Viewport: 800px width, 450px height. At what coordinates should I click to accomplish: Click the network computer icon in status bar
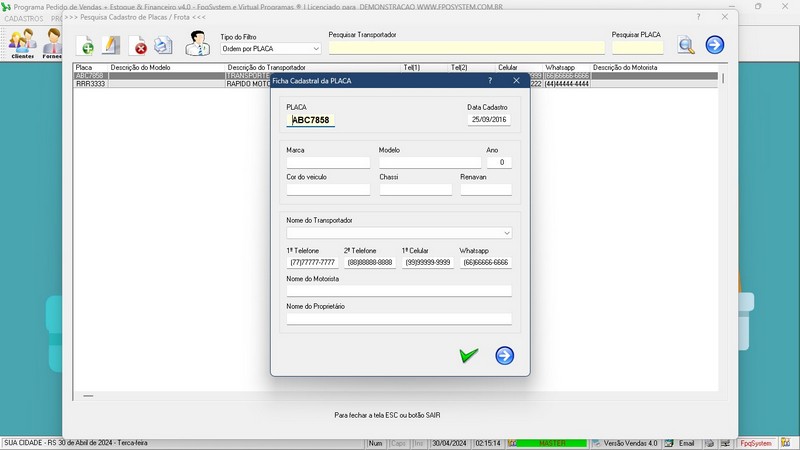[725, 443]
